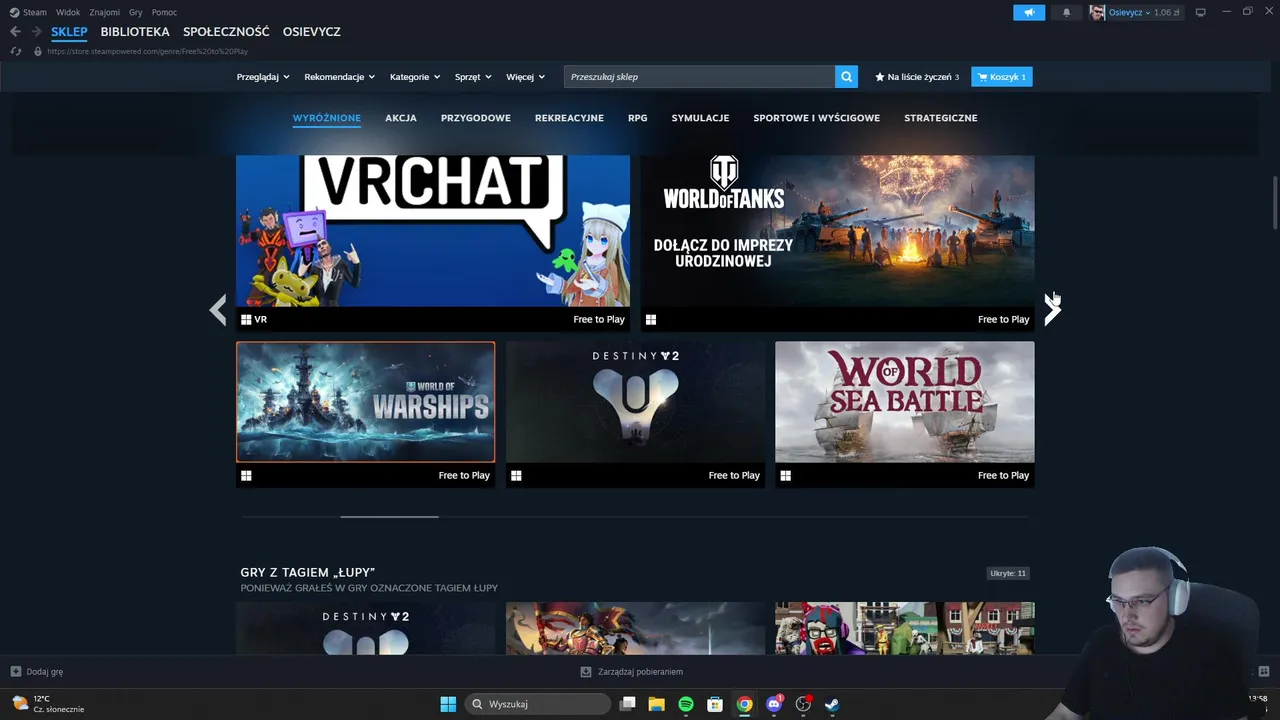1280x720 pixels.
Task: Select the REKREACYJNE genre tab
Action: click(569, 118)
